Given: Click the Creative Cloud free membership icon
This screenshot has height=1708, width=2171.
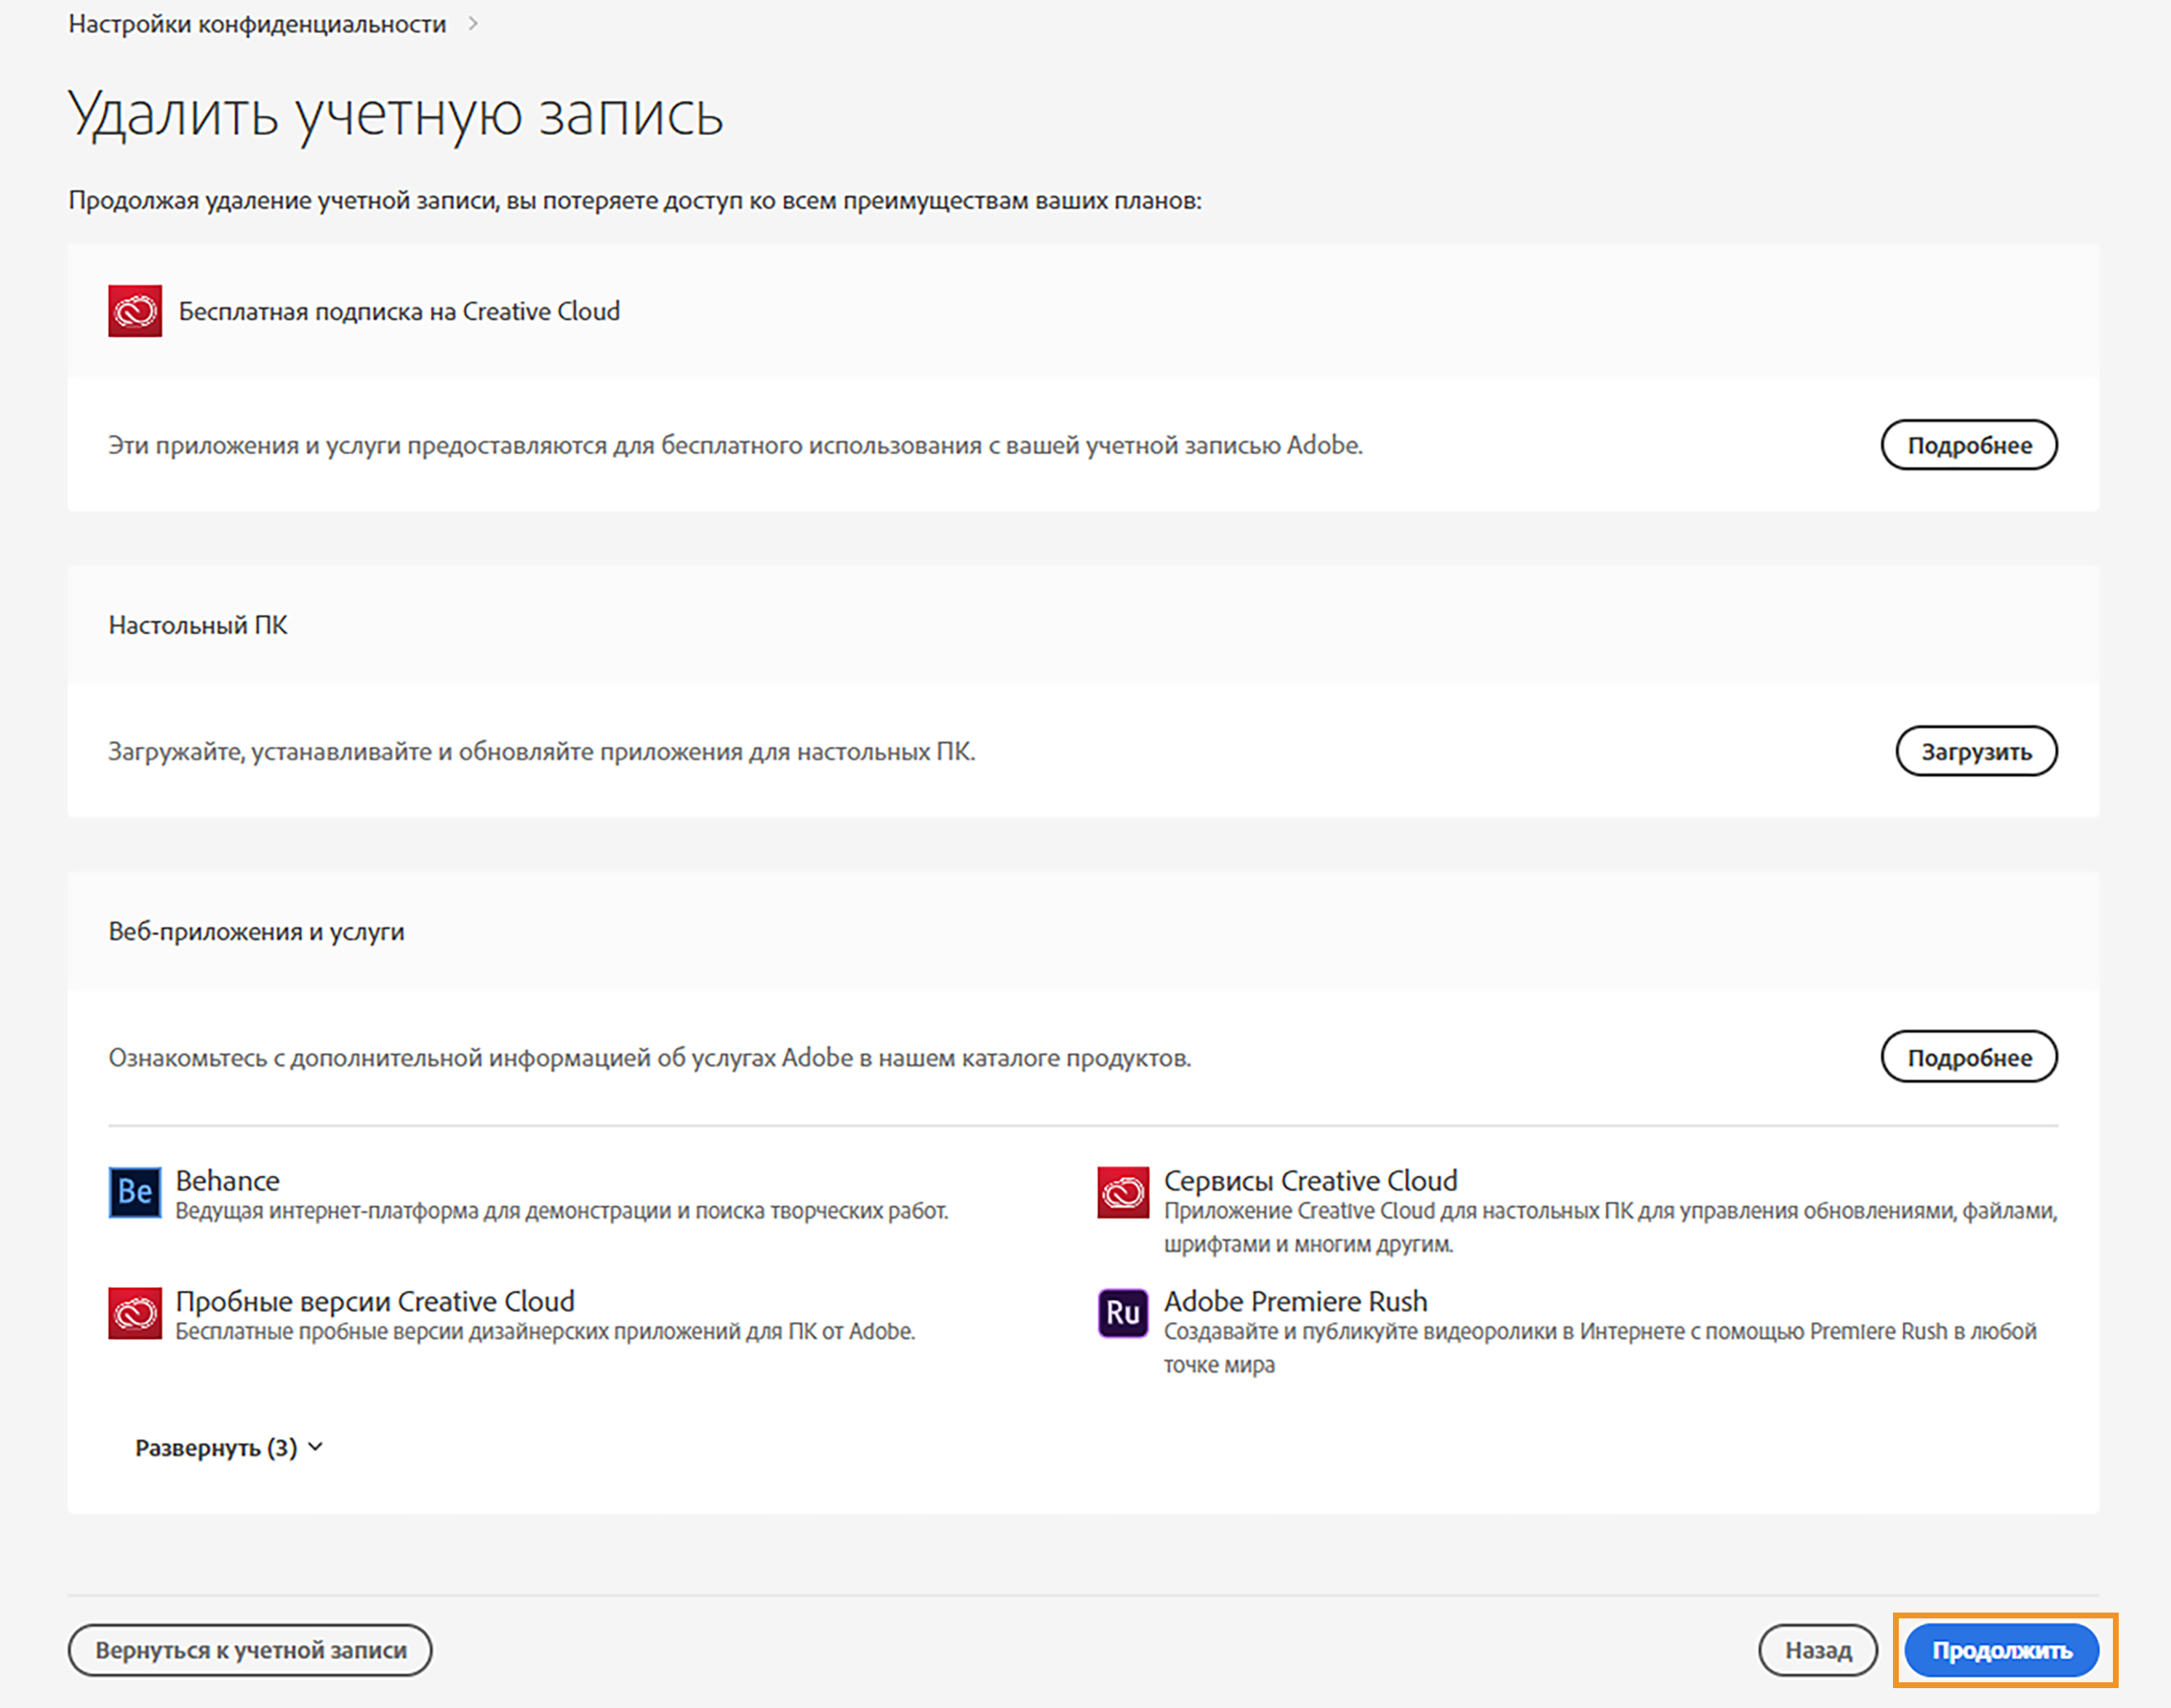Looking at the screenshot, I should click(x=135, y=311).
